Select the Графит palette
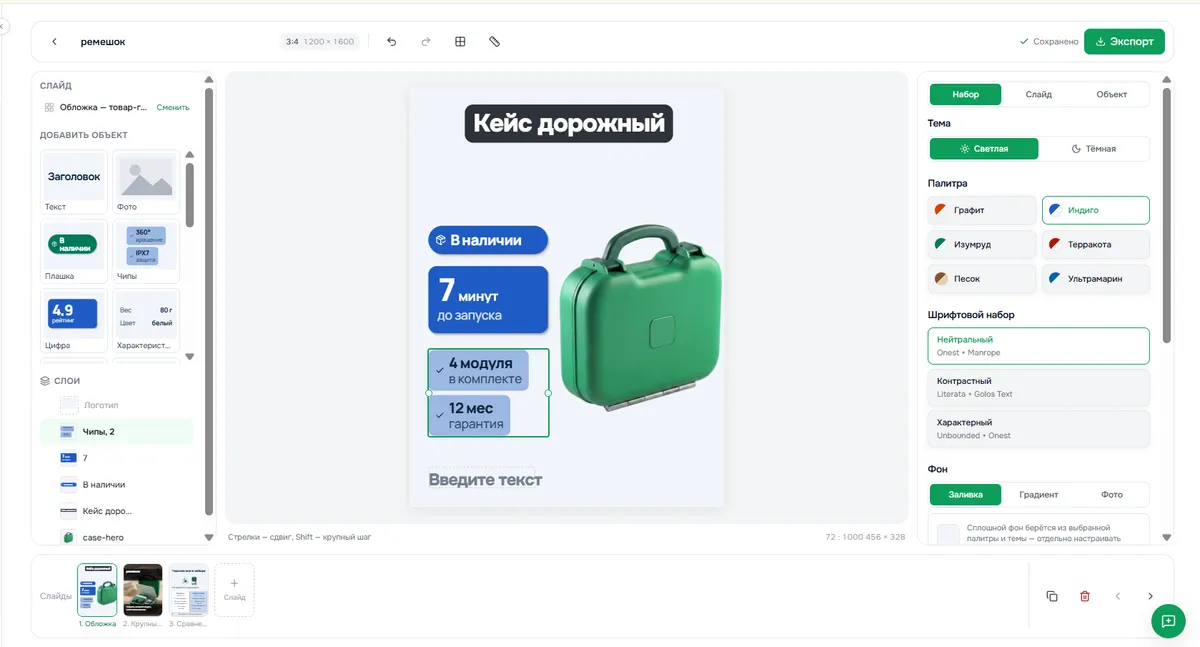Image resolution: width=1200 pixels, height=647 pixels. 982,210
